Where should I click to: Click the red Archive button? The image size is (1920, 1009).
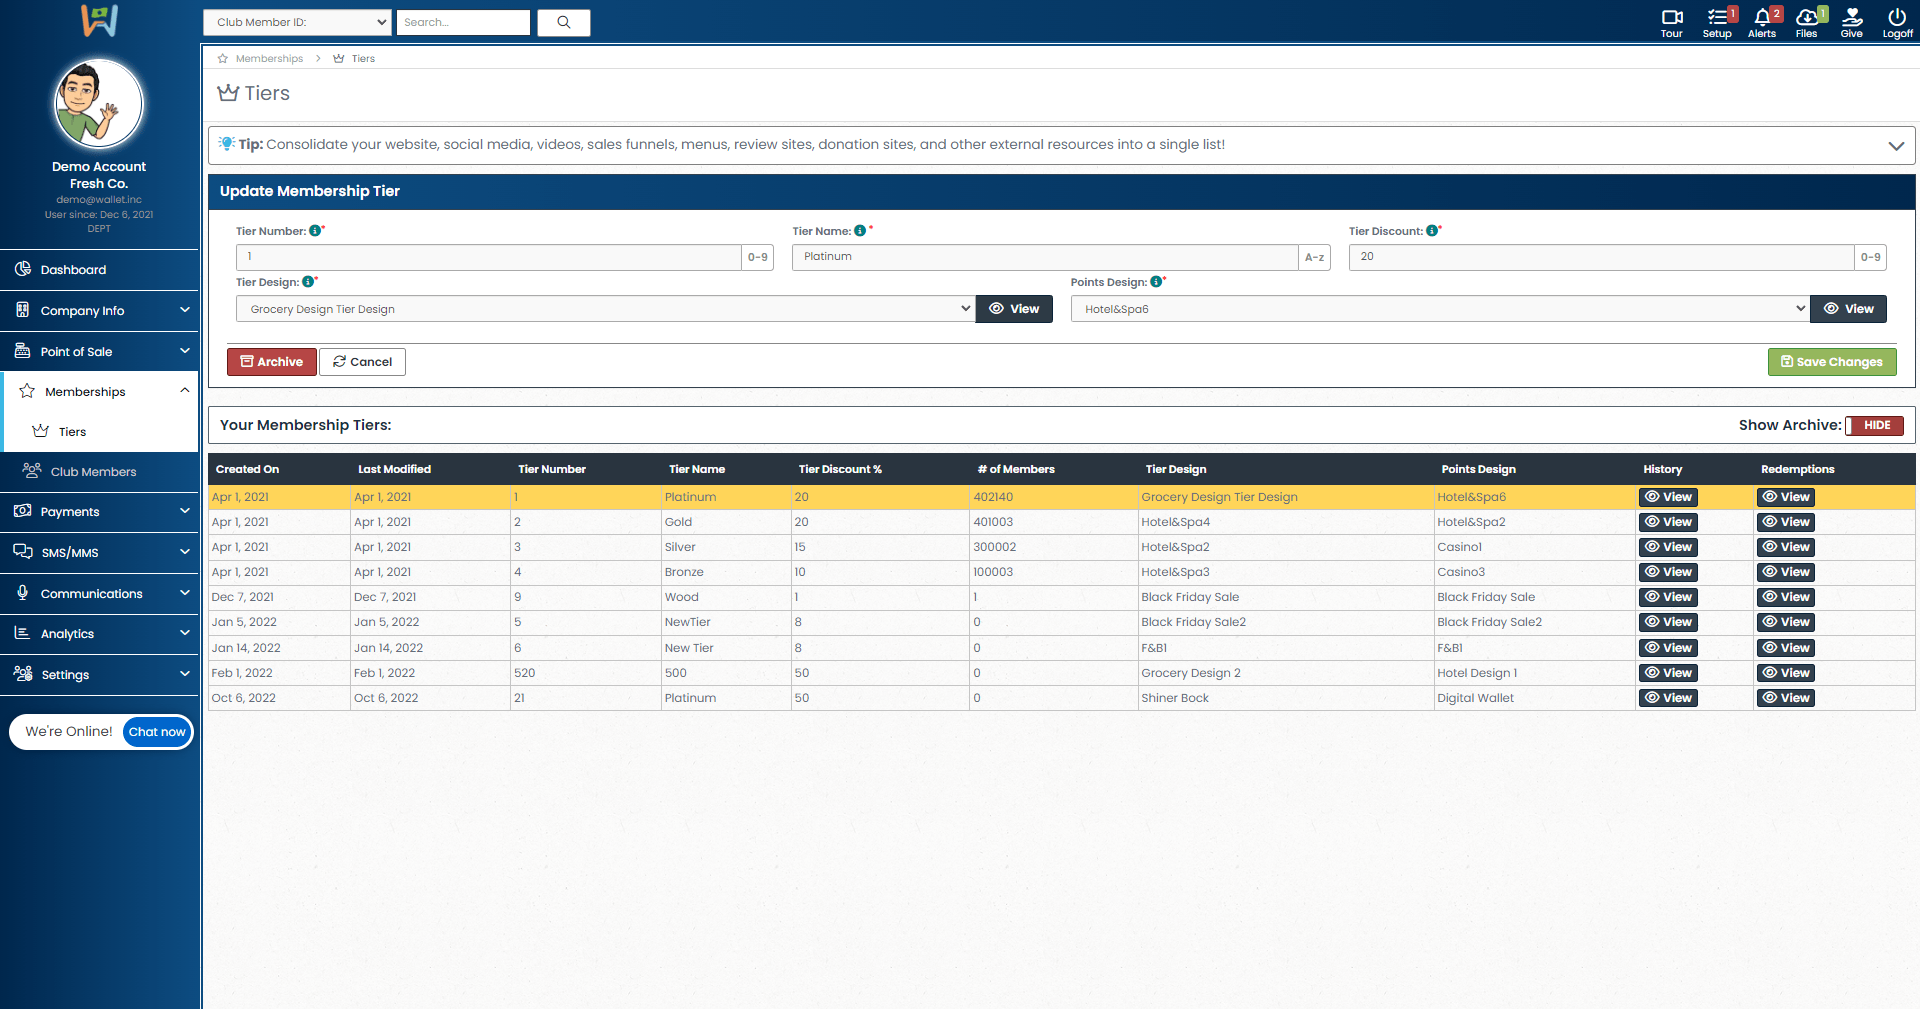[272, 362]
